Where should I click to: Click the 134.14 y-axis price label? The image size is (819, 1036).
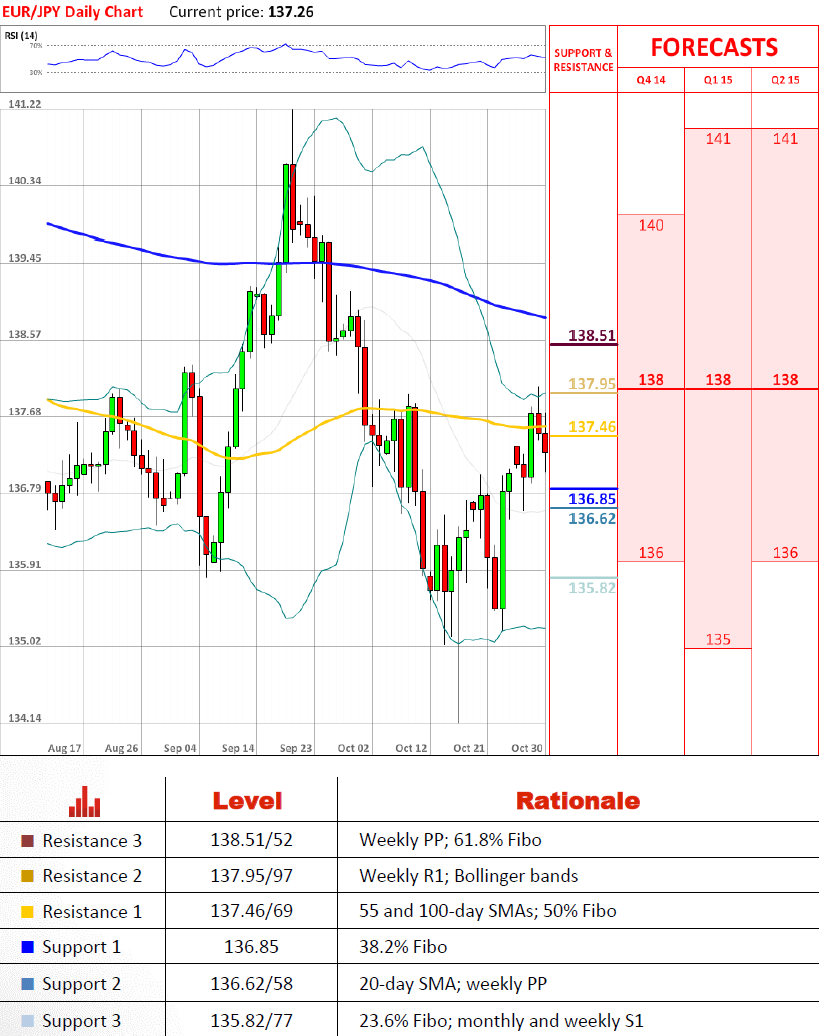point(24,718)
